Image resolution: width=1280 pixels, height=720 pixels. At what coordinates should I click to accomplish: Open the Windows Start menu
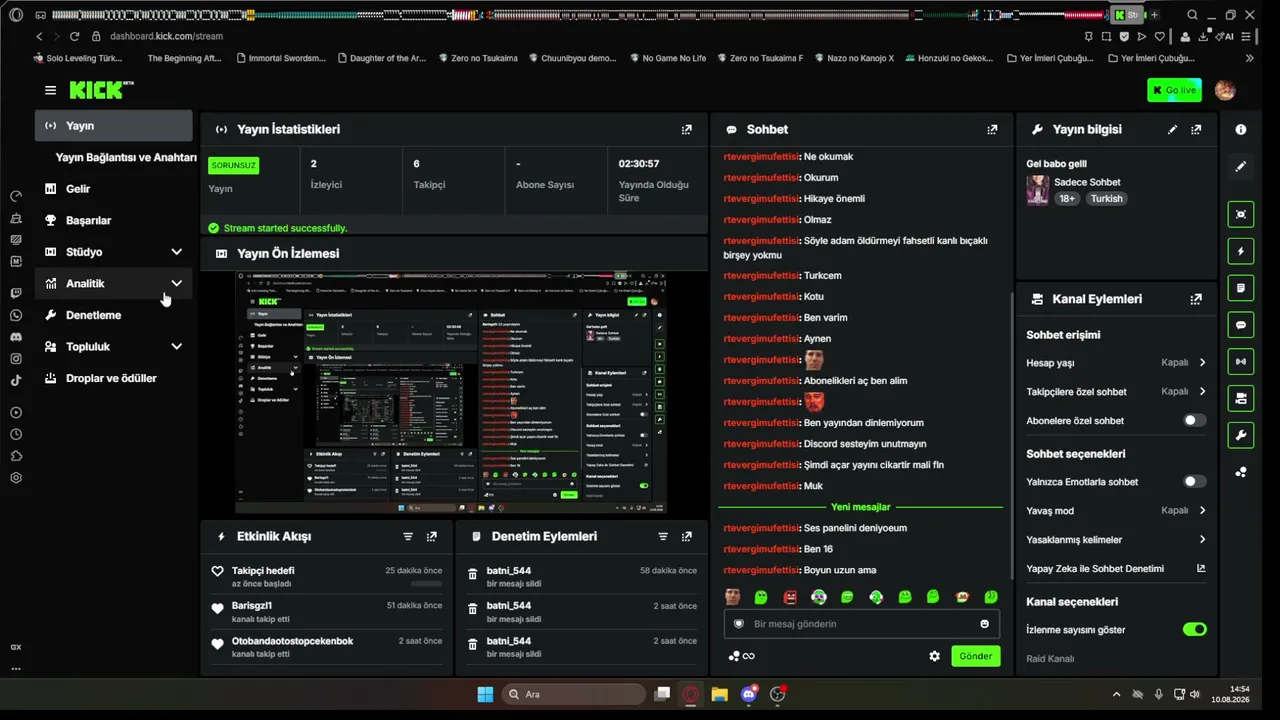[485, 695]
